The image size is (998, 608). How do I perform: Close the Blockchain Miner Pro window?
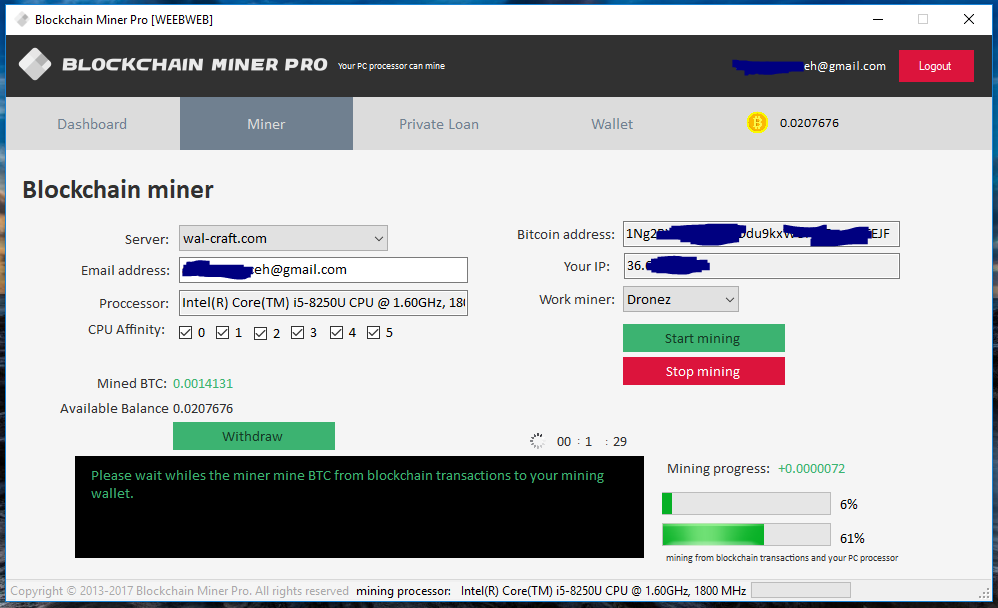pos(969,20)
